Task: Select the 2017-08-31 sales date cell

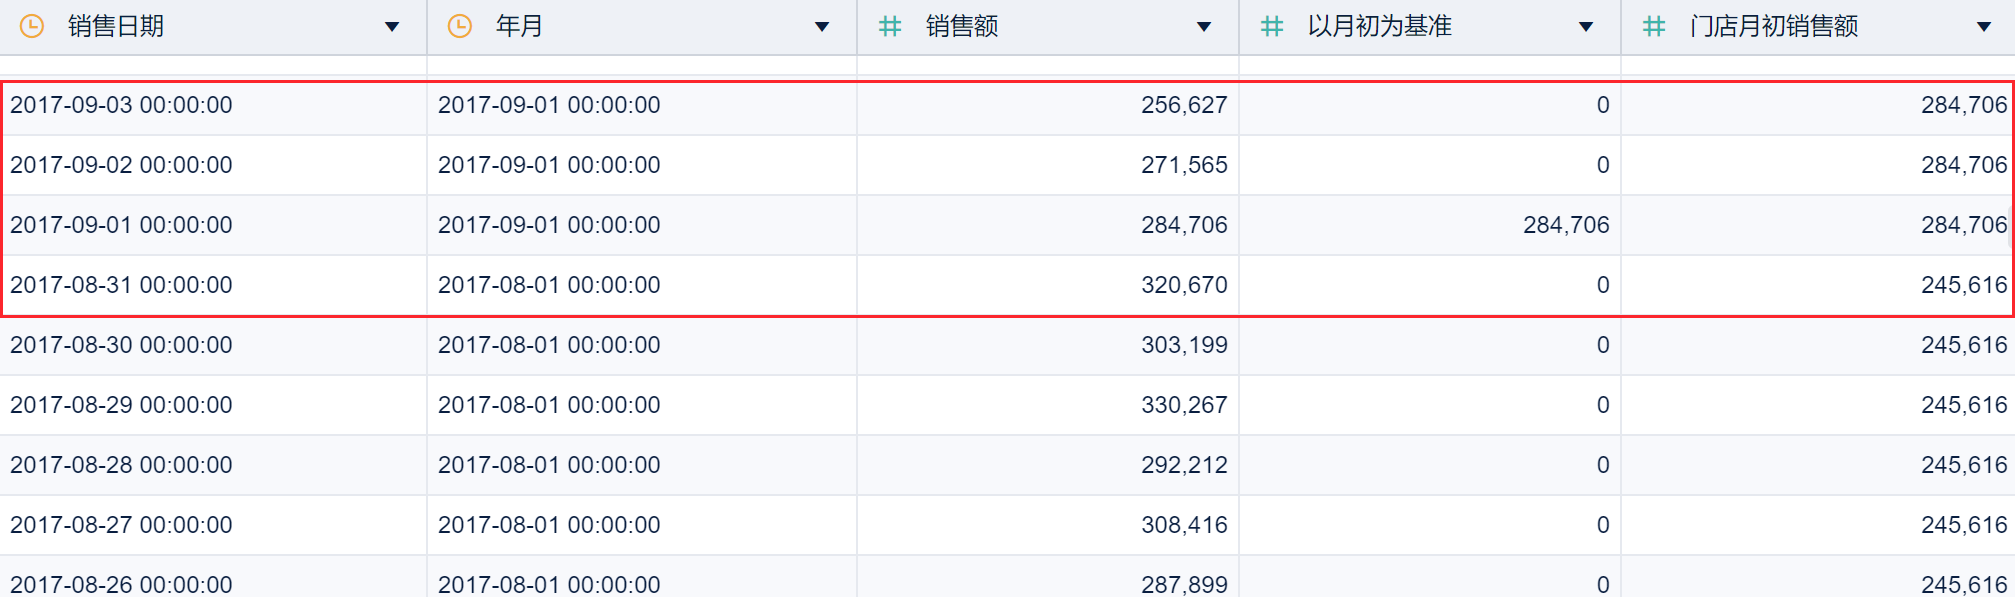Action: (121, 285)
